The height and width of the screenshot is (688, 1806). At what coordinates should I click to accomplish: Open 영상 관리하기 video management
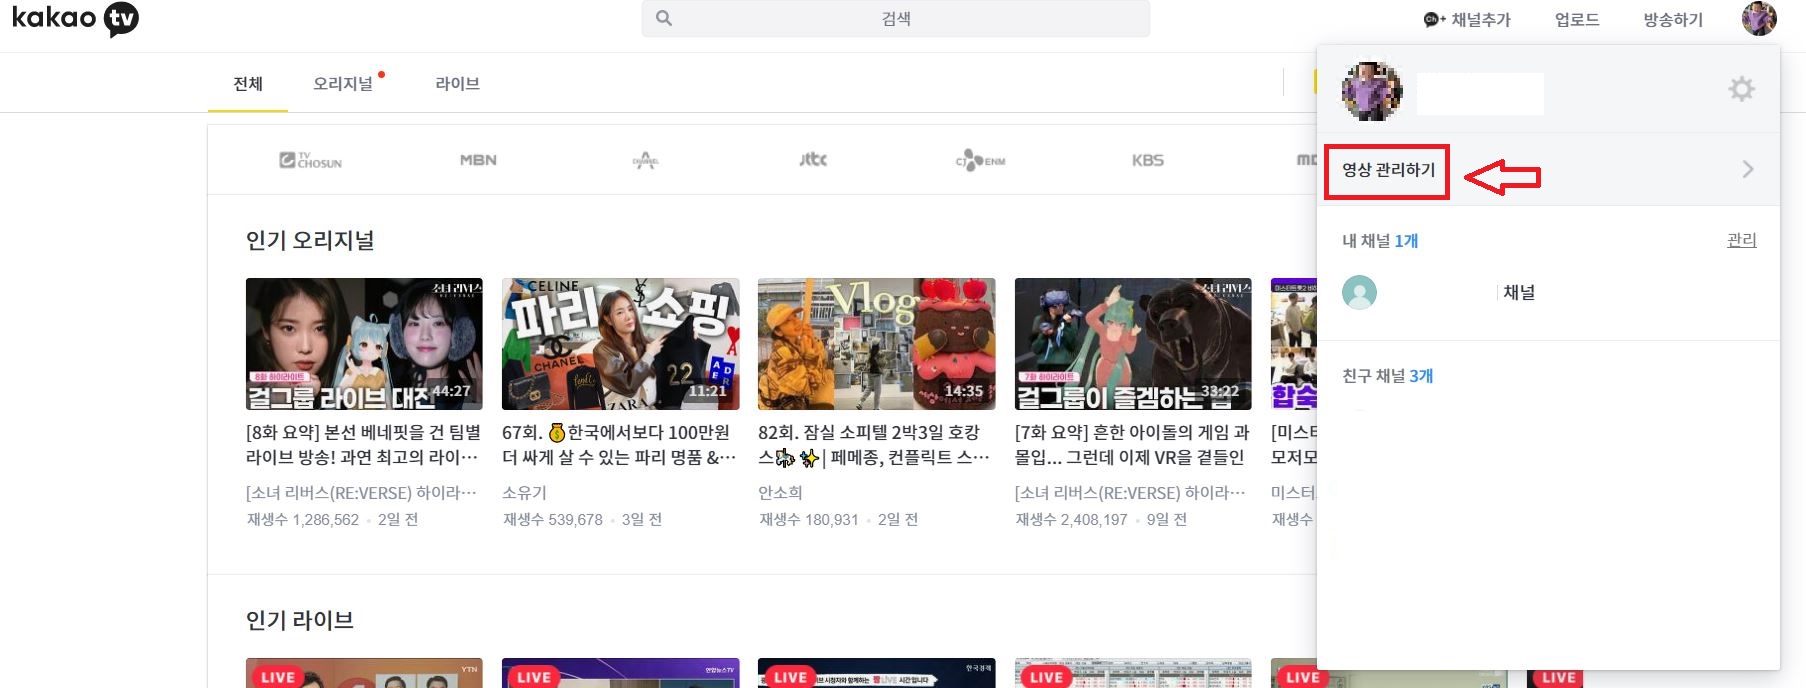(x=1388, y=170)
